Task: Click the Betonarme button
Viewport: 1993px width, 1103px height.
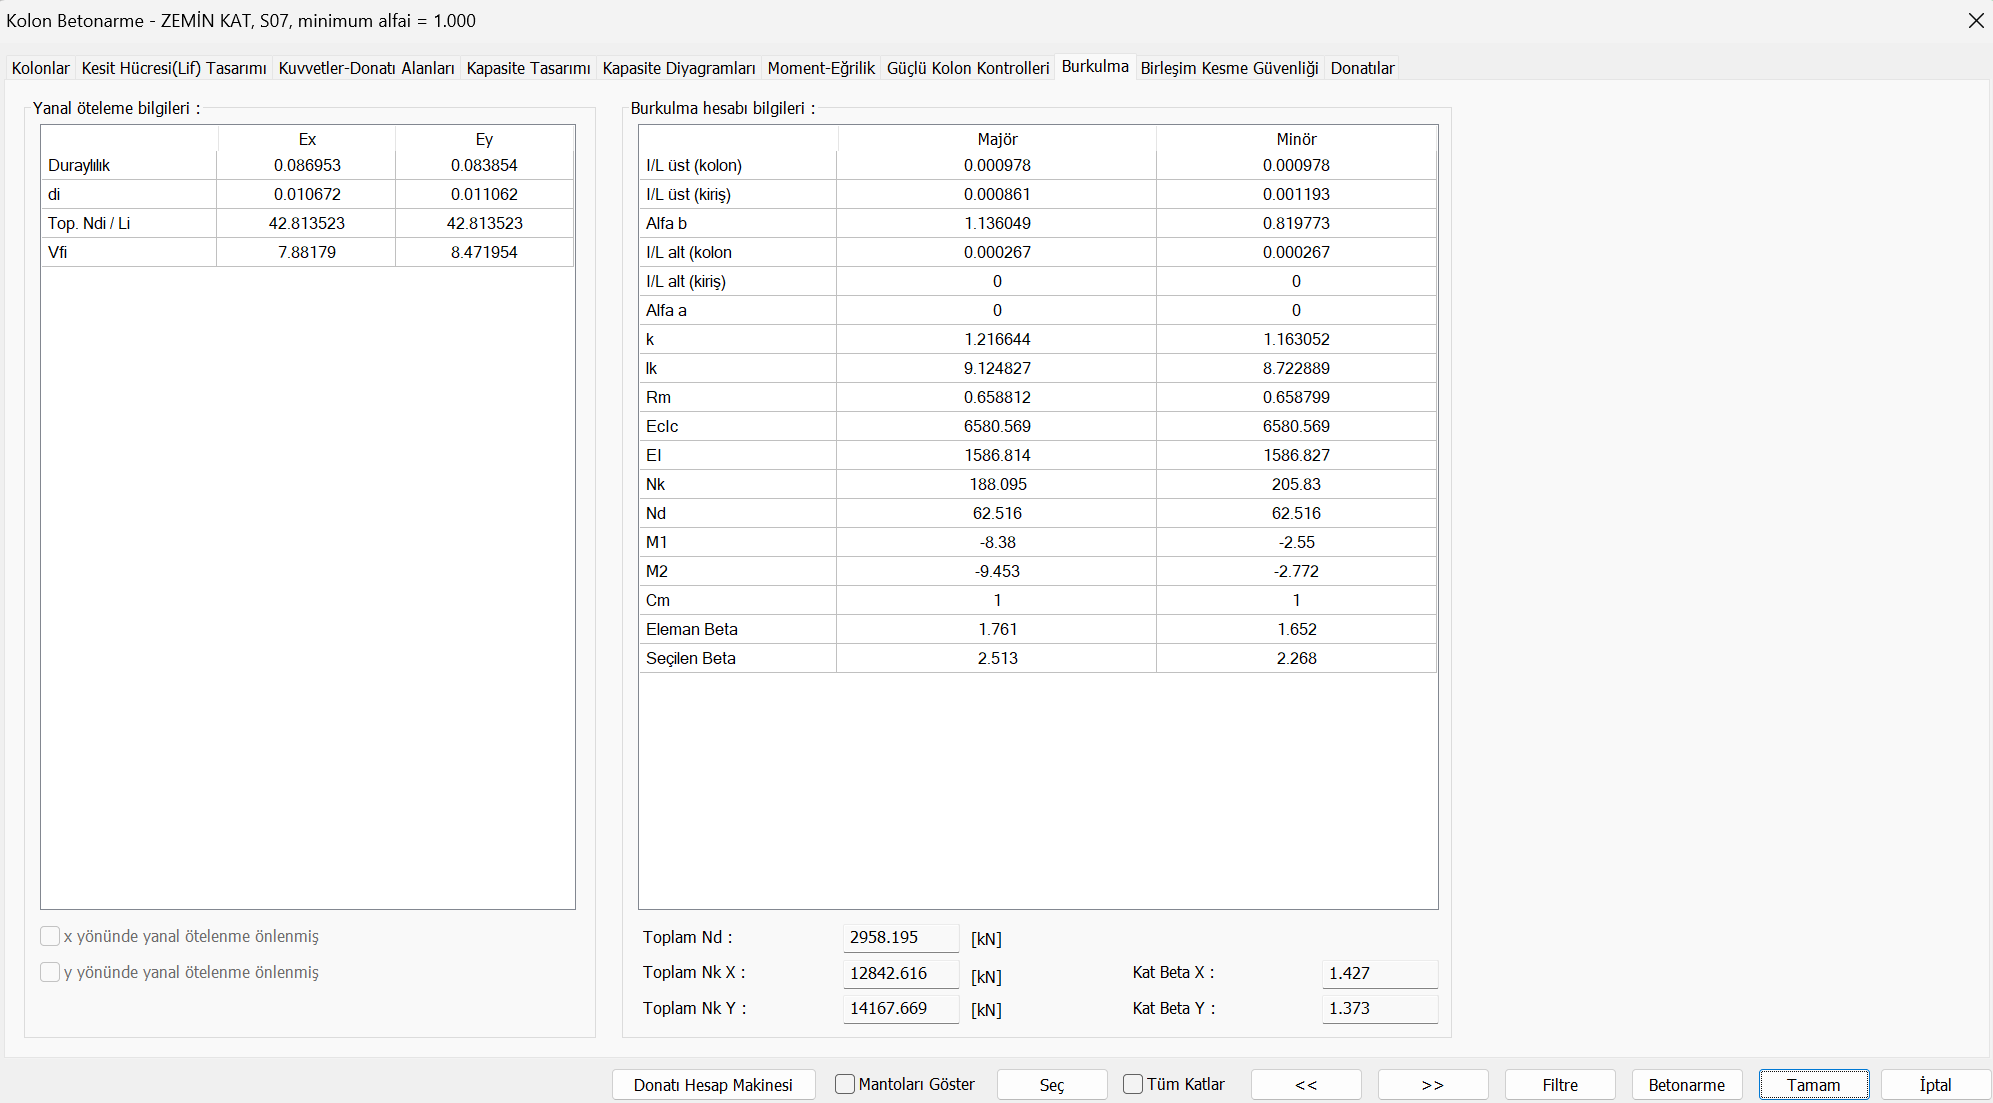Action: [x=1686, y=1085]
